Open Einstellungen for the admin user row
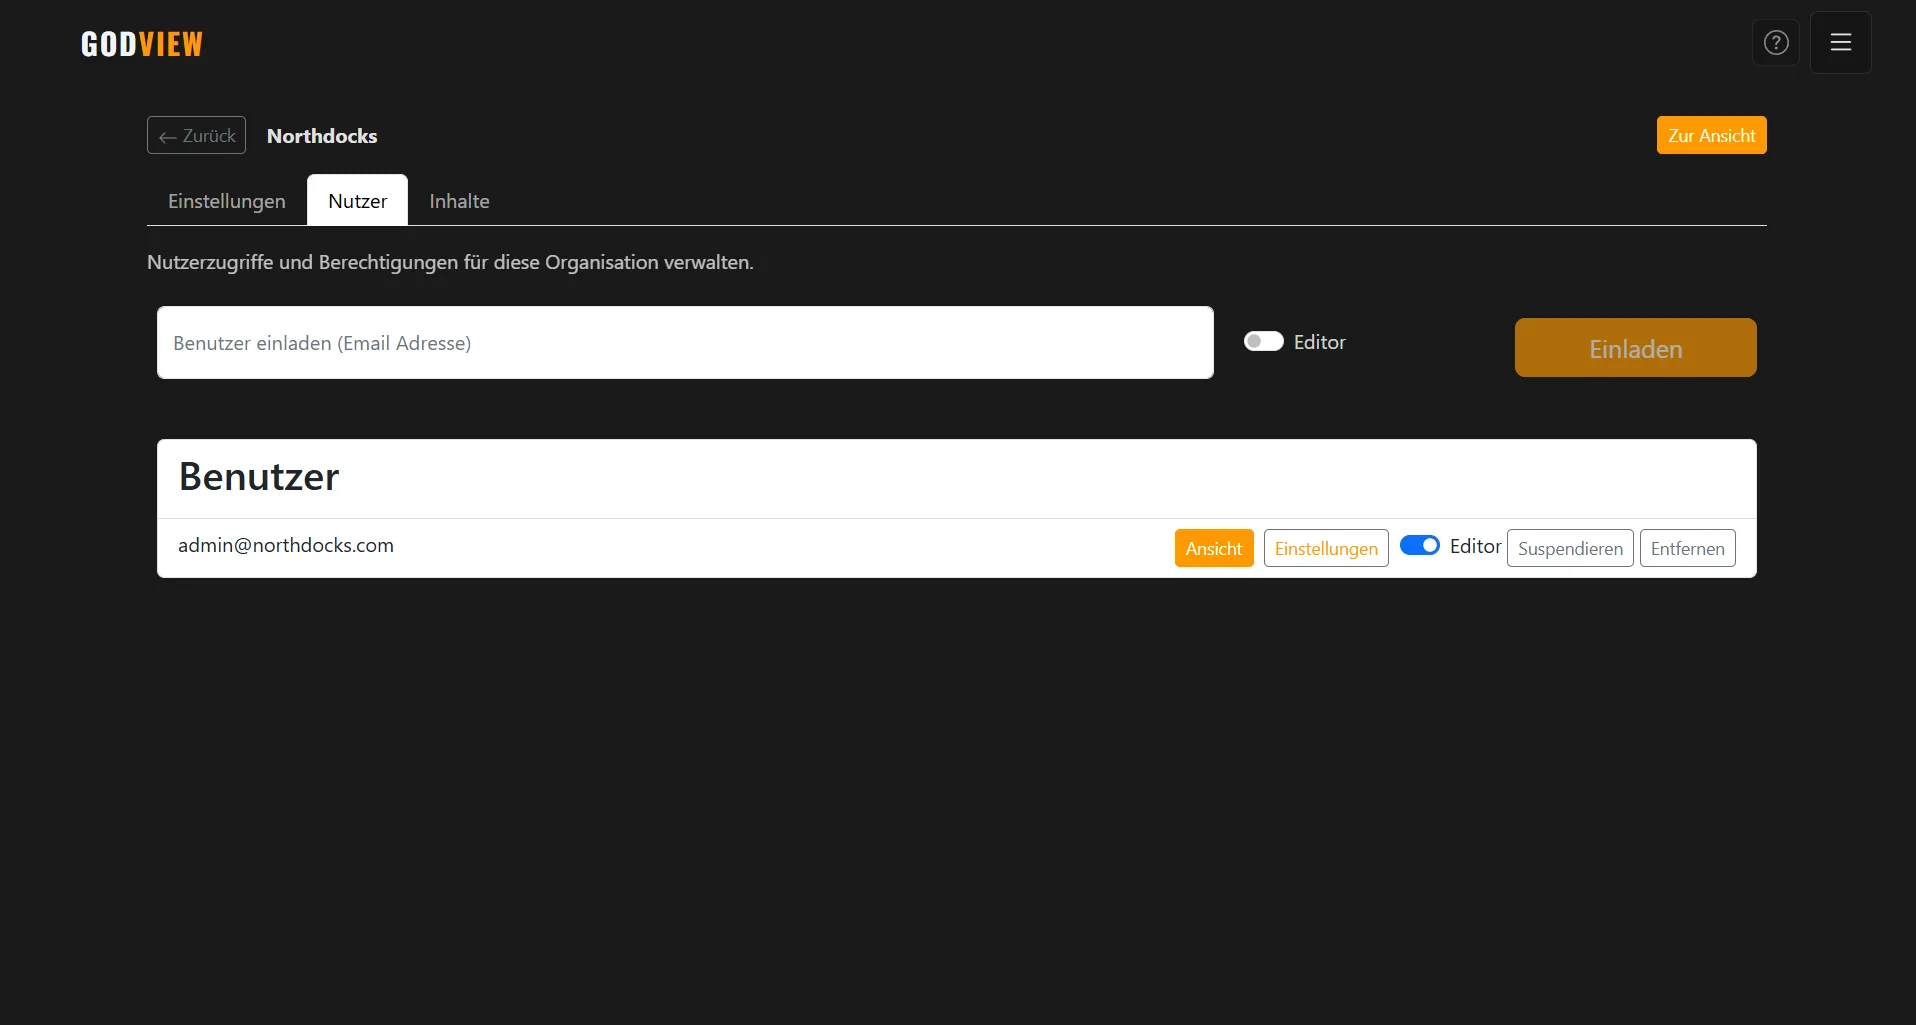Image resolution: width=1916 pixels, height=1025 pixels. [x=1325, y=547]
